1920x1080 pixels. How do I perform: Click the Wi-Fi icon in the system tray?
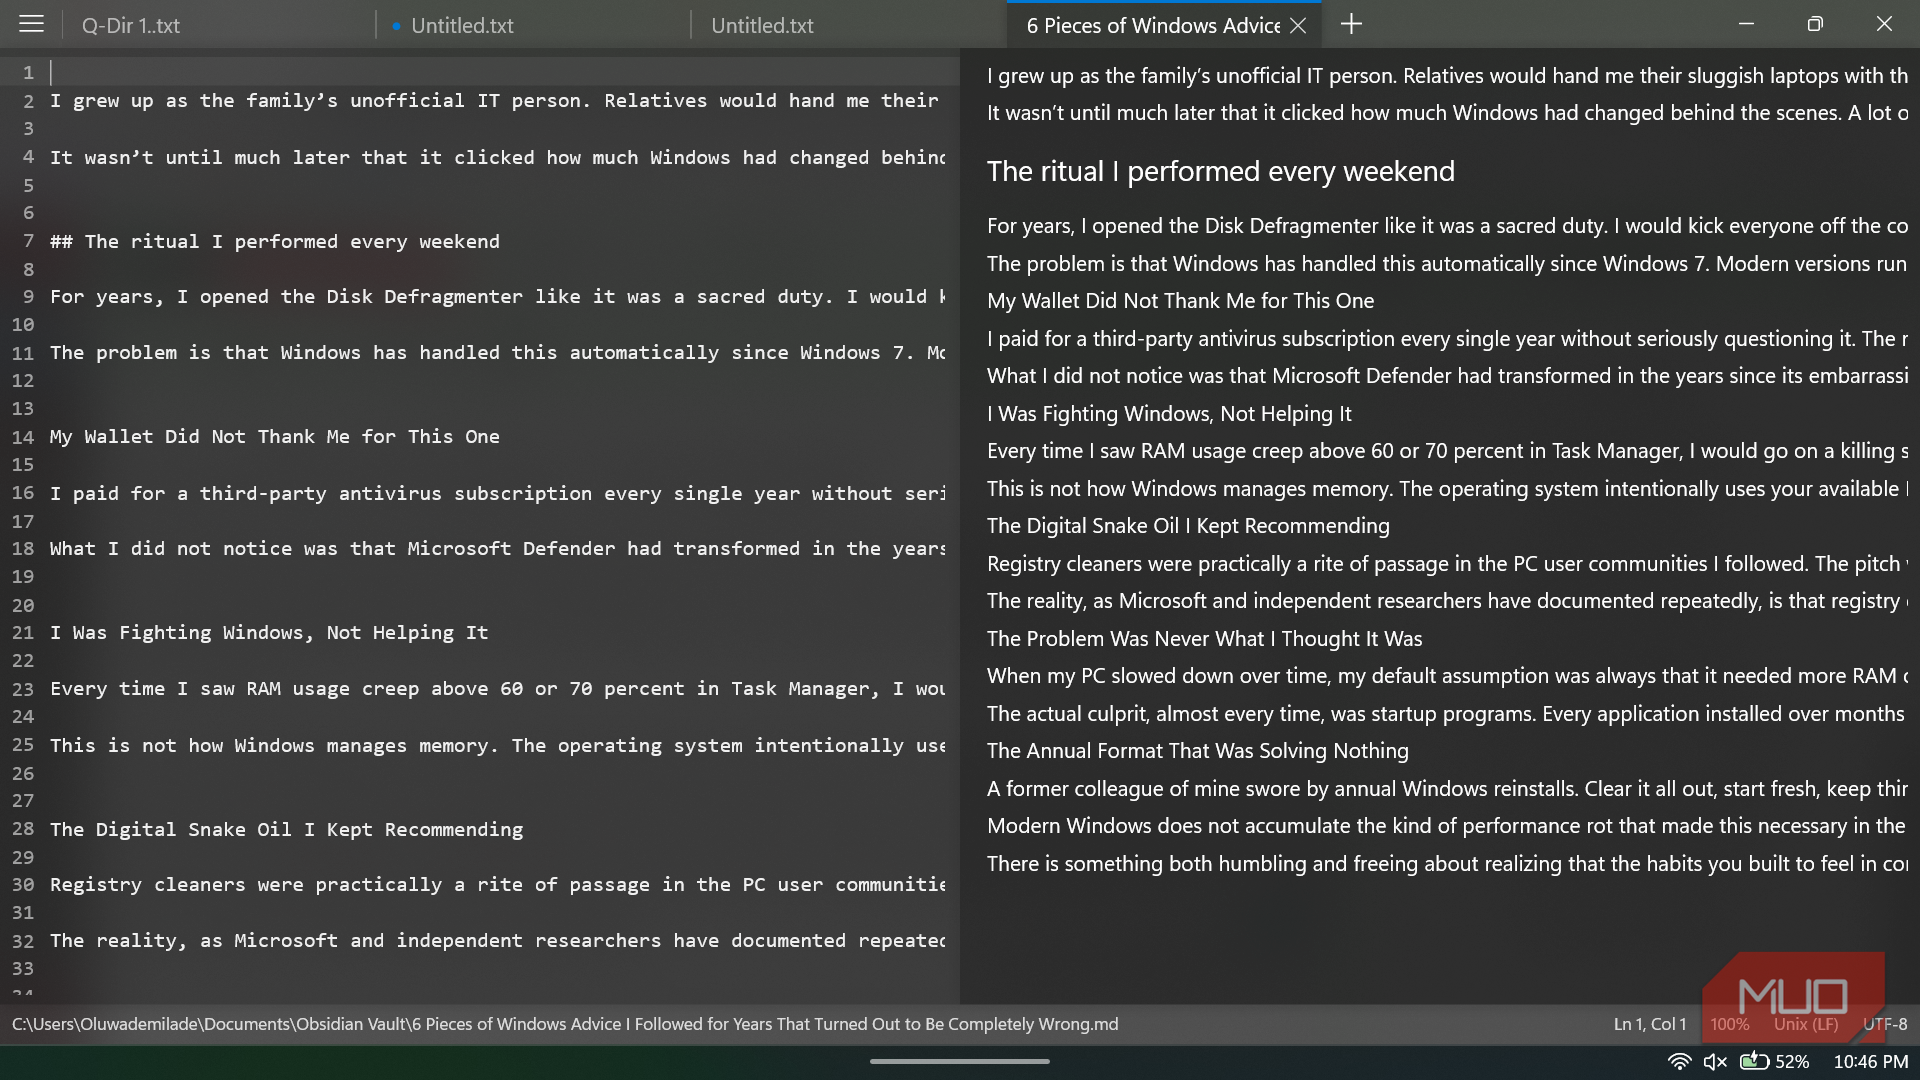[1679, 1061]
